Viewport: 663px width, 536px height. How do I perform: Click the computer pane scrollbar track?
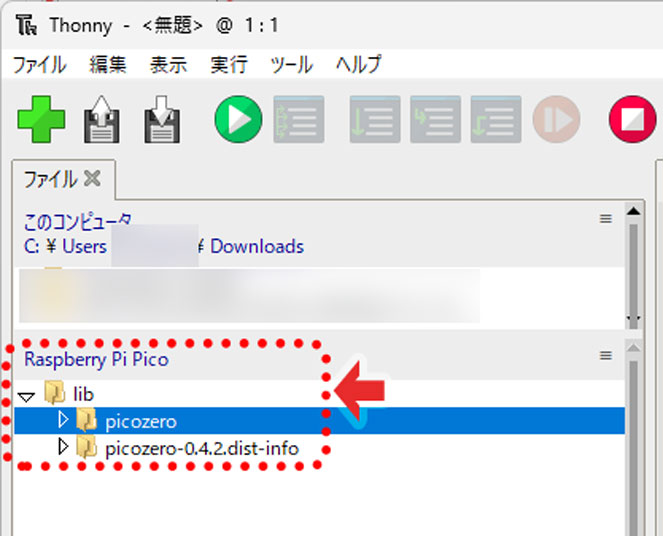click(633, 275)
